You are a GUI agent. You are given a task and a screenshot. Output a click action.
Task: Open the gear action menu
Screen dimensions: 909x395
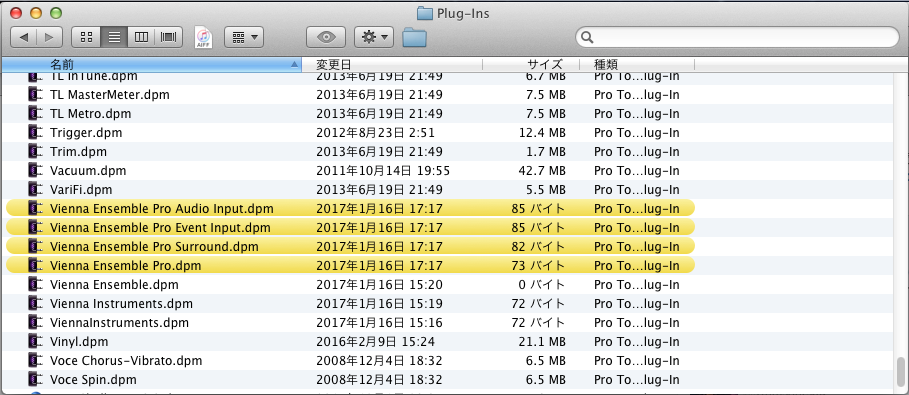(374, 37)
